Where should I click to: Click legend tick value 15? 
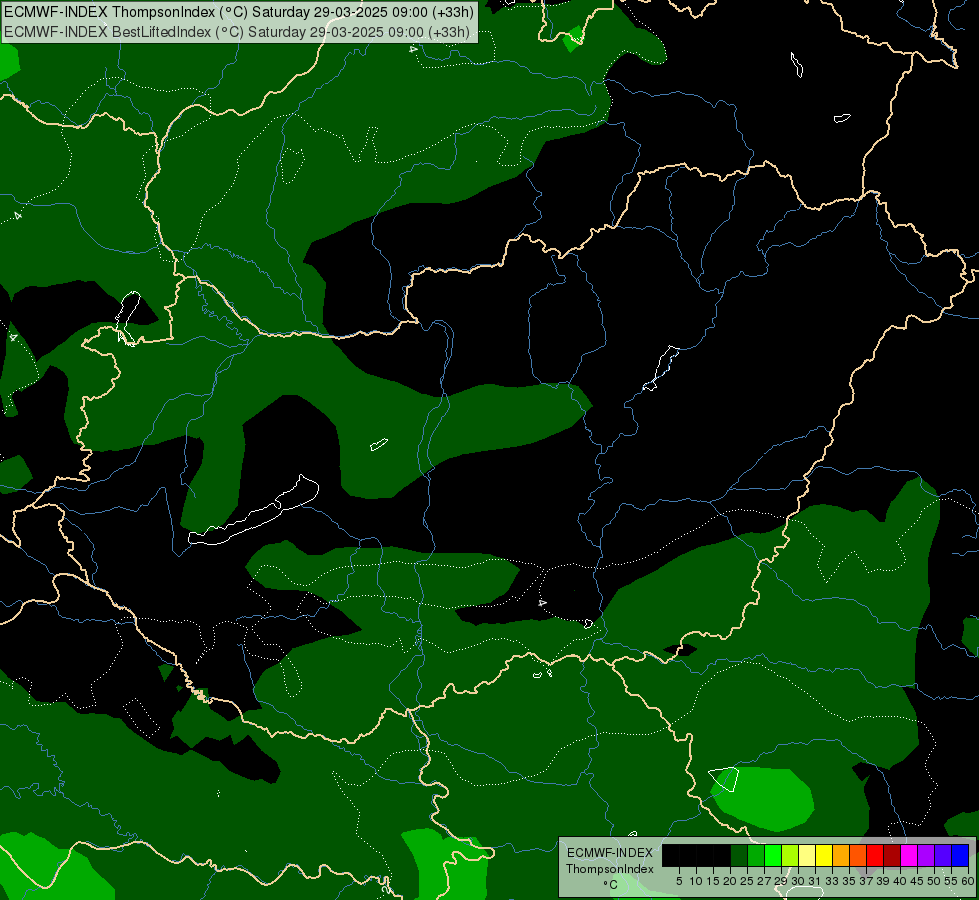[x=713, y=881]
